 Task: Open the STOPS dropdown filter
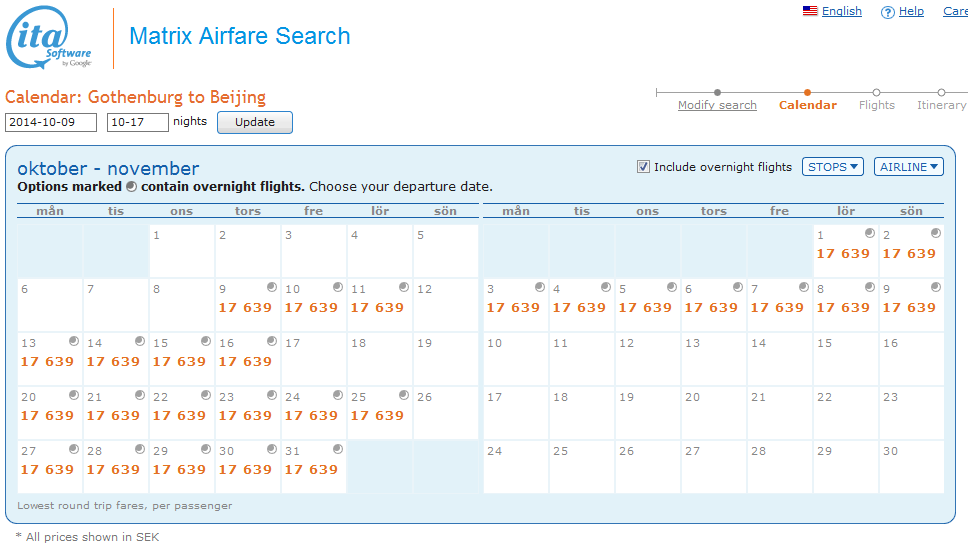(833, 167)
